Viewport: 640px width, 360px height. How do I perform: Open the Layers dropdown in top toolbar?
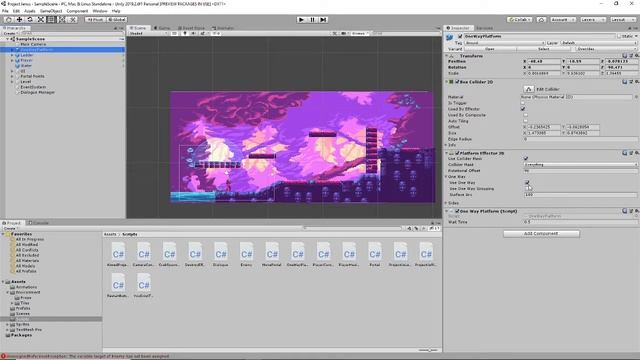pos(592,20)
